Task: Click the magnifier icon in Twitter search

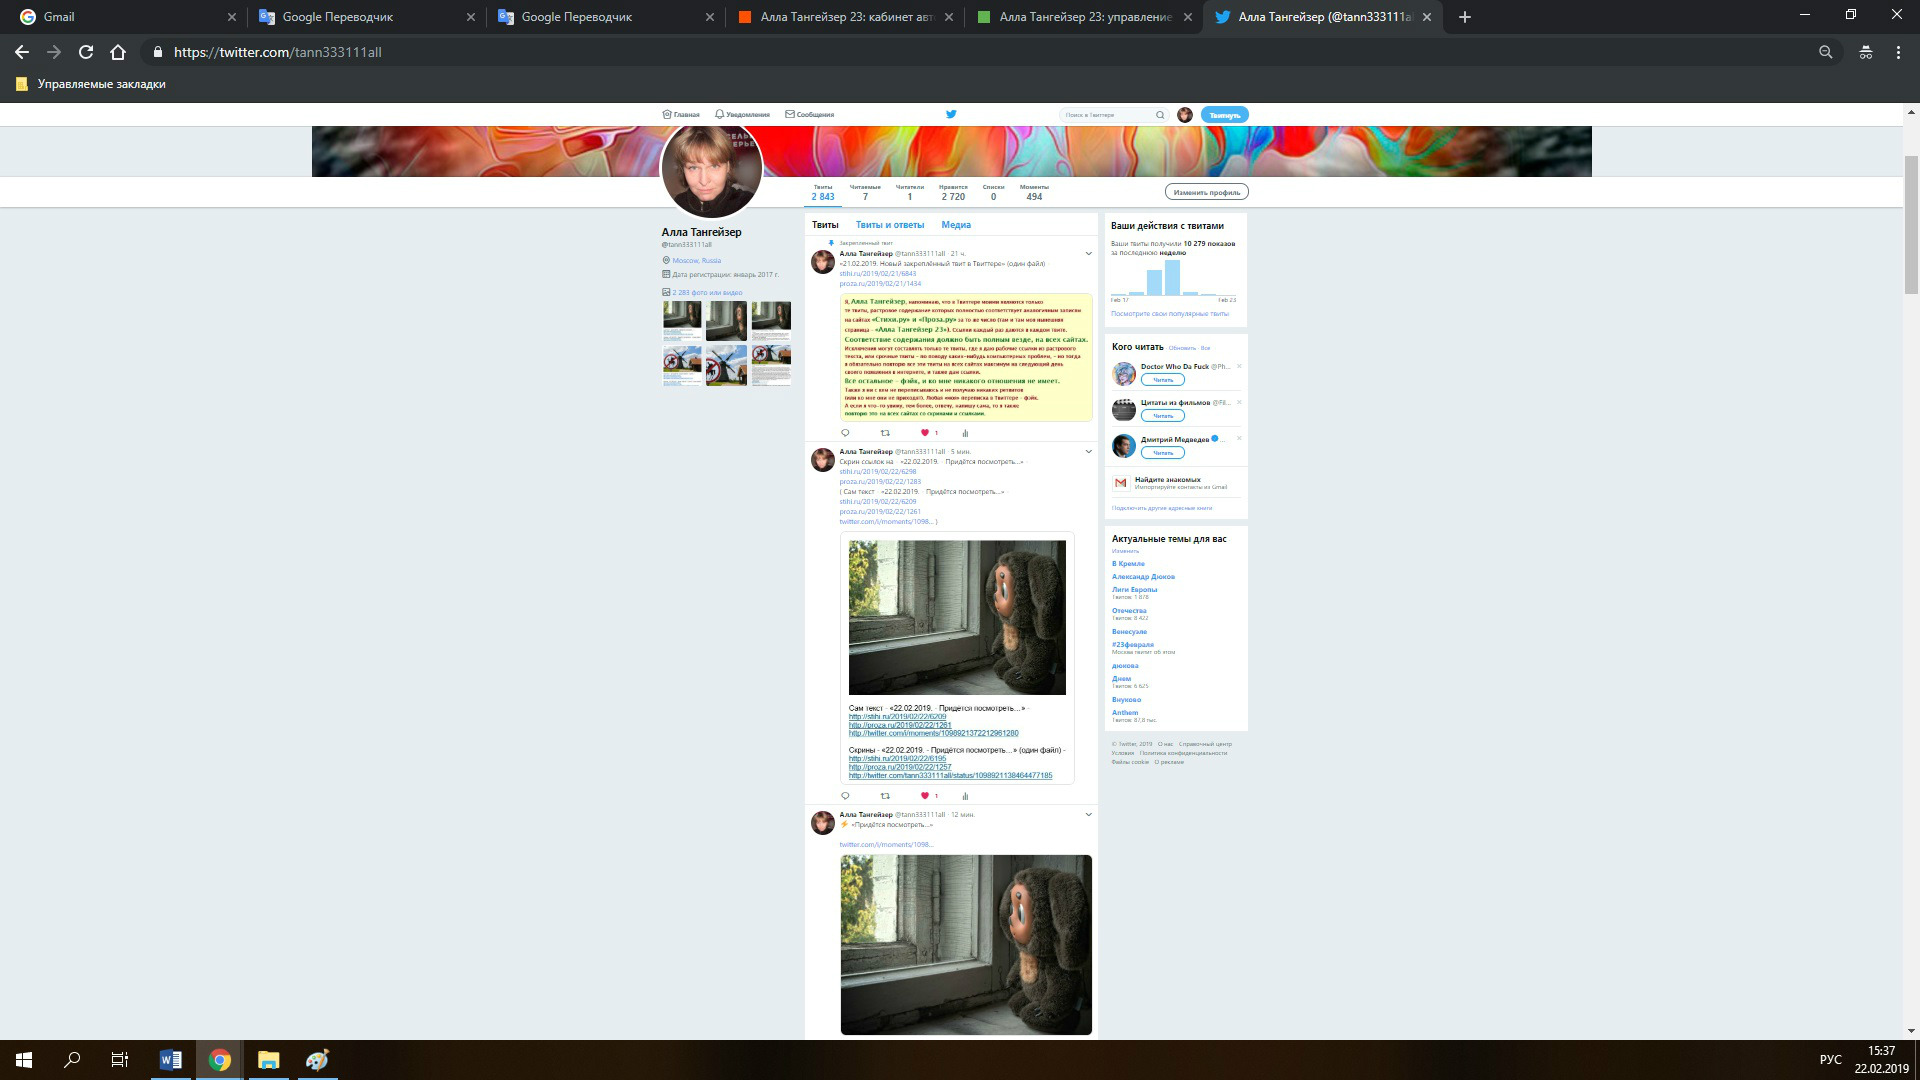Action: (x=1160, y=115)
